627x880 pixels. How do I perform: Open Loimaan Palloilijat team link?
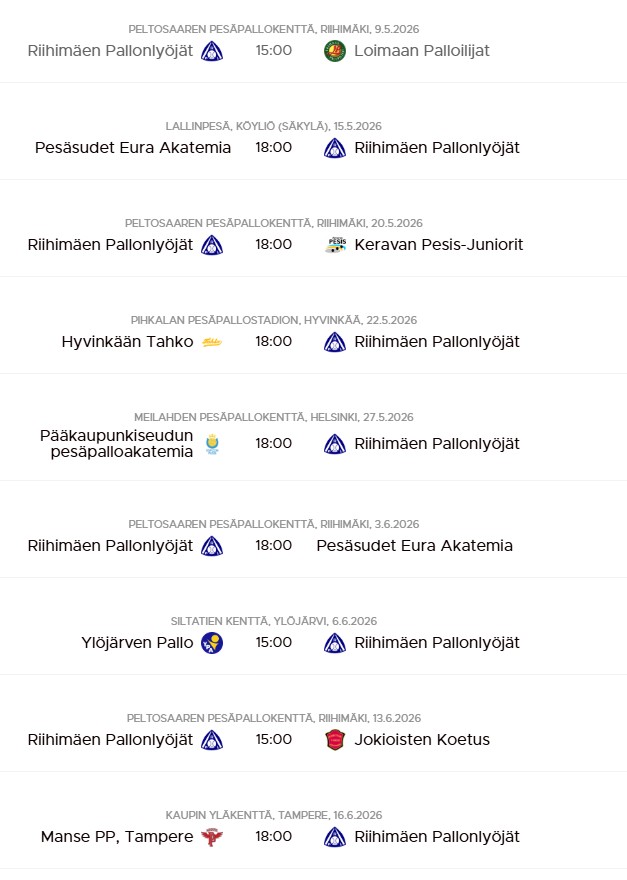coord(422,50)
